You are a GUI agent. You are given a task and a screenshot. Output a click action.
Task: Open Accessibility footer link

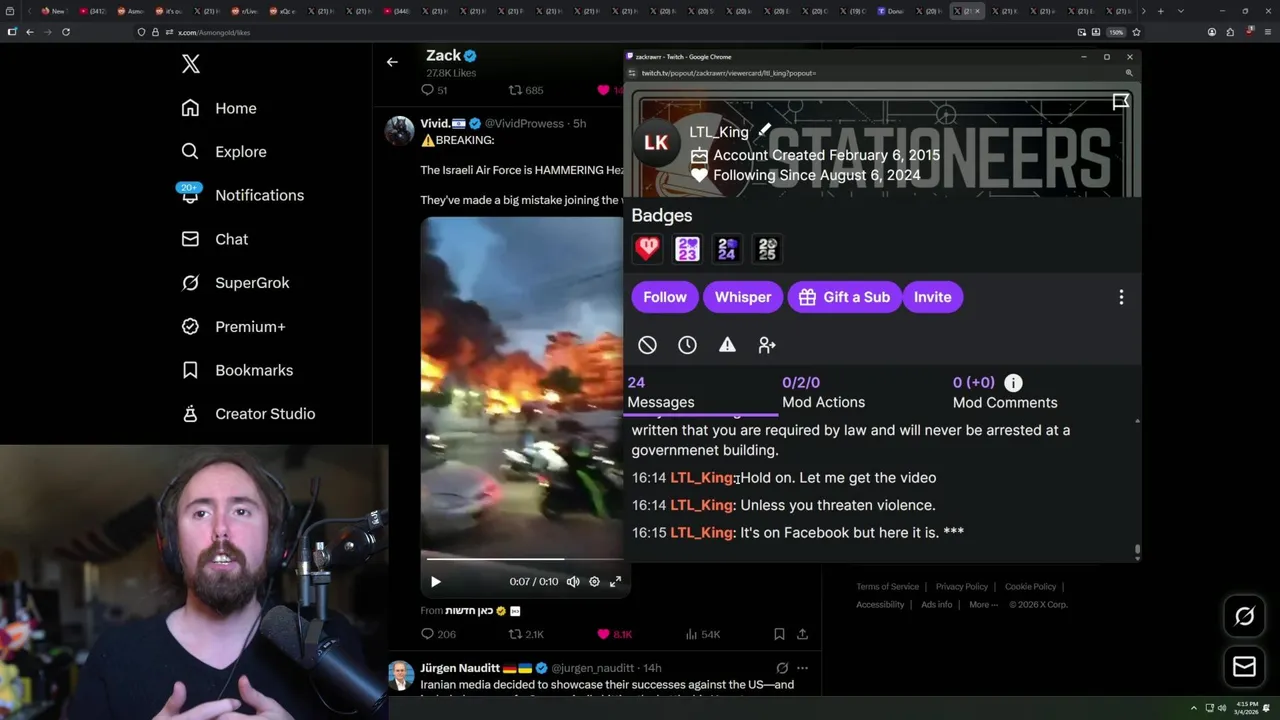880,605
